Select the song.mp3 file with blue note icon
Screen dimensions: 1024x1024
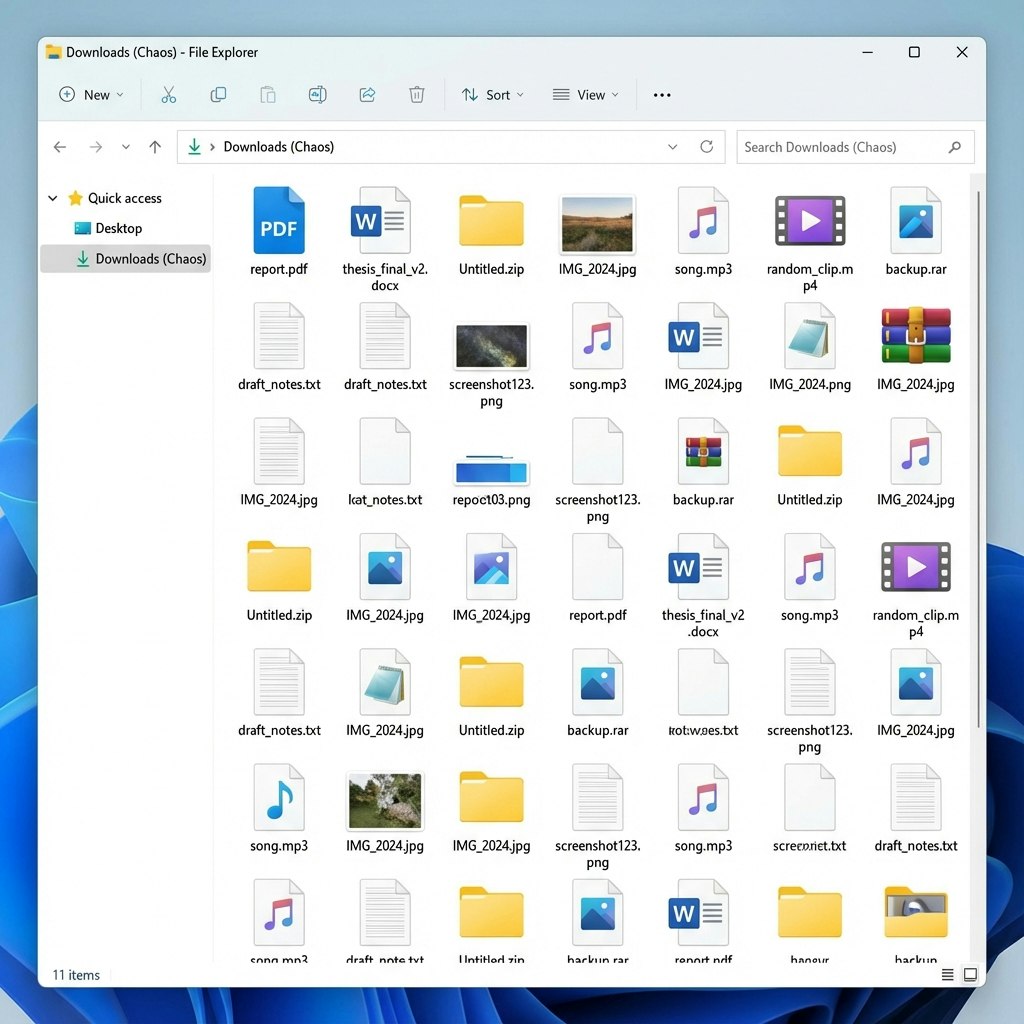click(x=279, y=799)
